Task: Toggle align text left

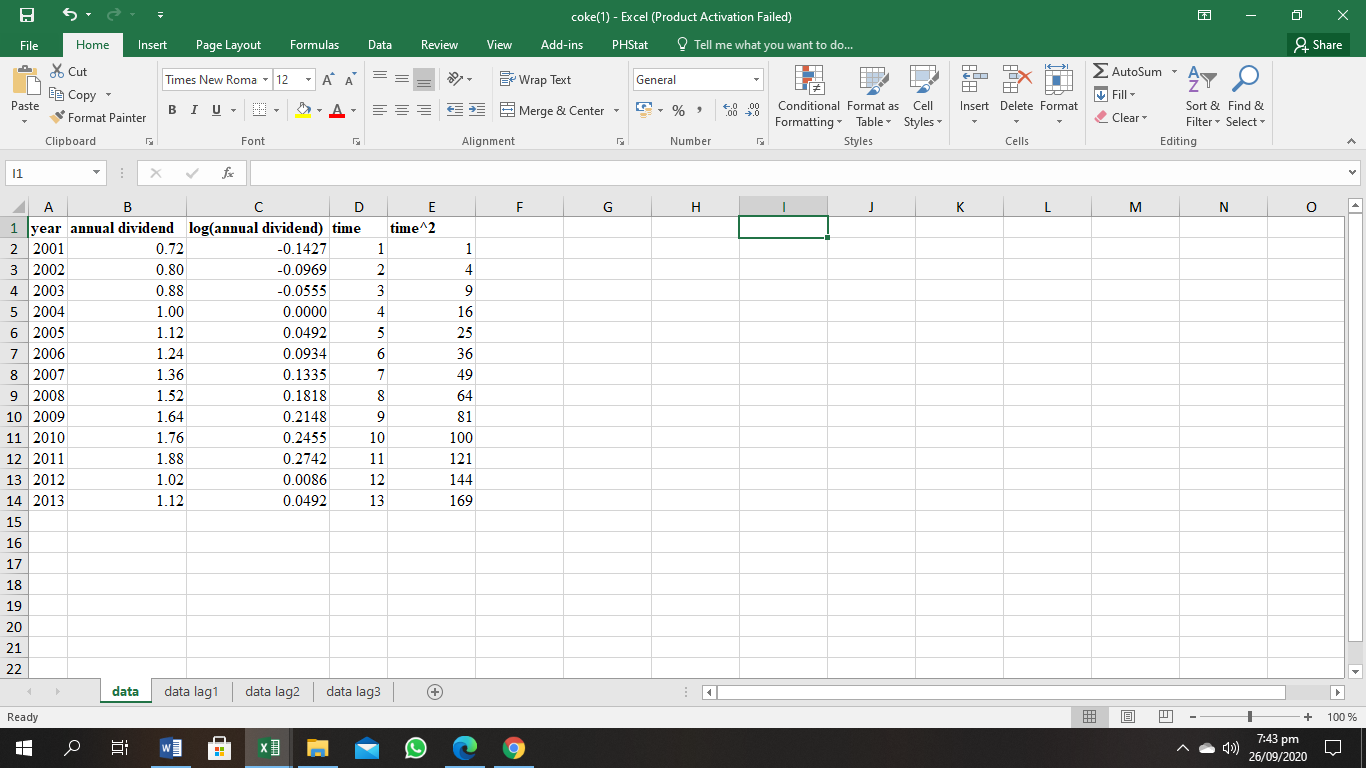Action: tap(380, 110)
